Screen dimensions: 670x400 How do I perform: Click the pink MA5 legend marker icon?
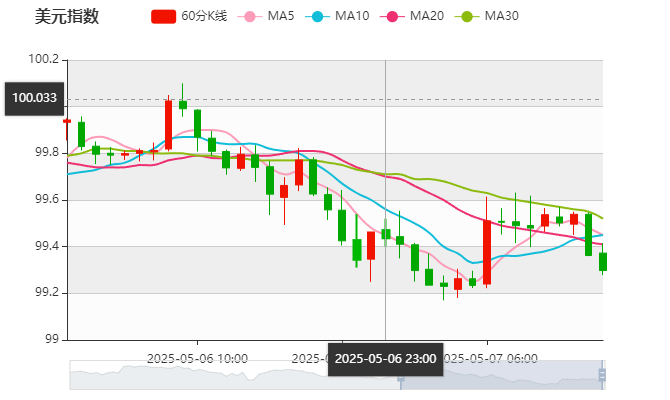pos(249,16)
